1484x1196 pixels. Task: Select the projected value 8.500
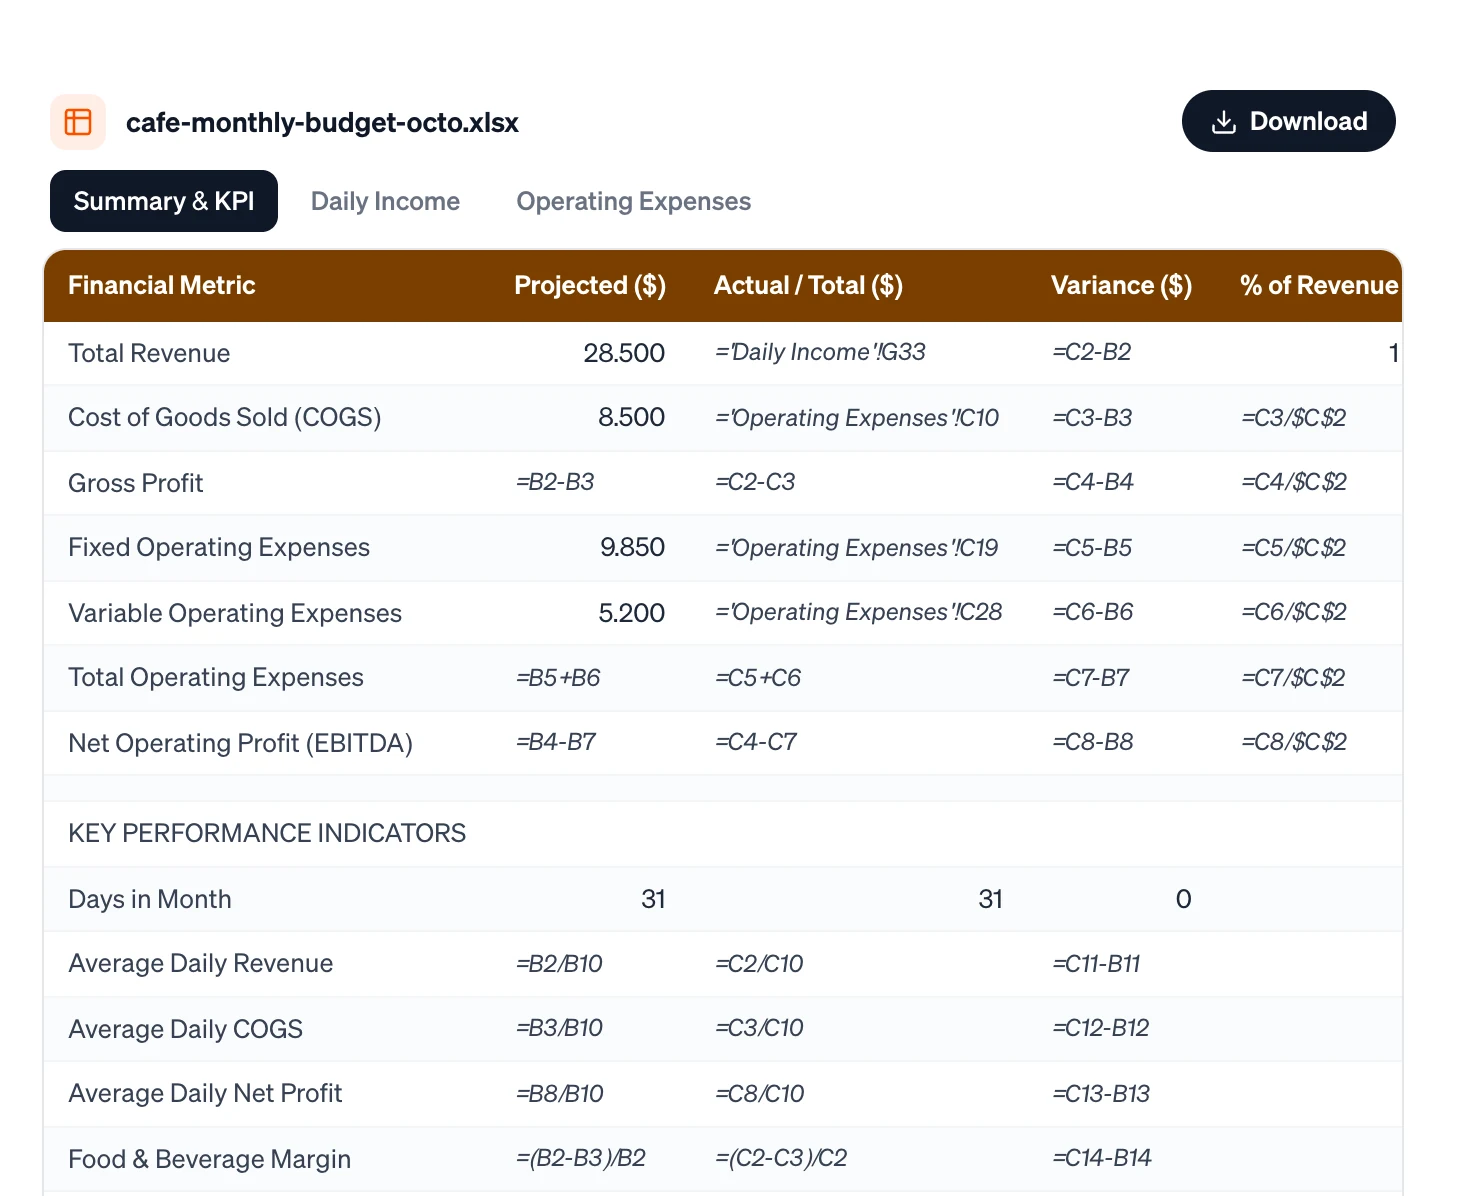[631, 417]
